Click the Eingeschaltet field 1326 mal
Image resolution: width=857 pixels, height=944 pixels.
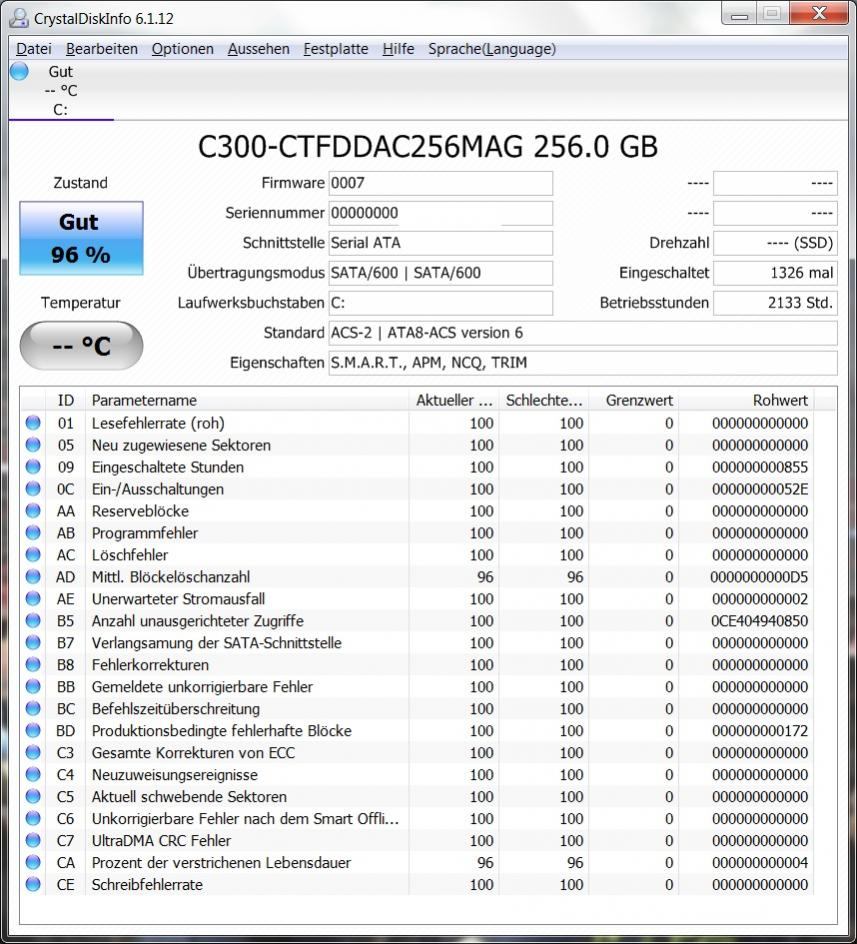point(775,273)
